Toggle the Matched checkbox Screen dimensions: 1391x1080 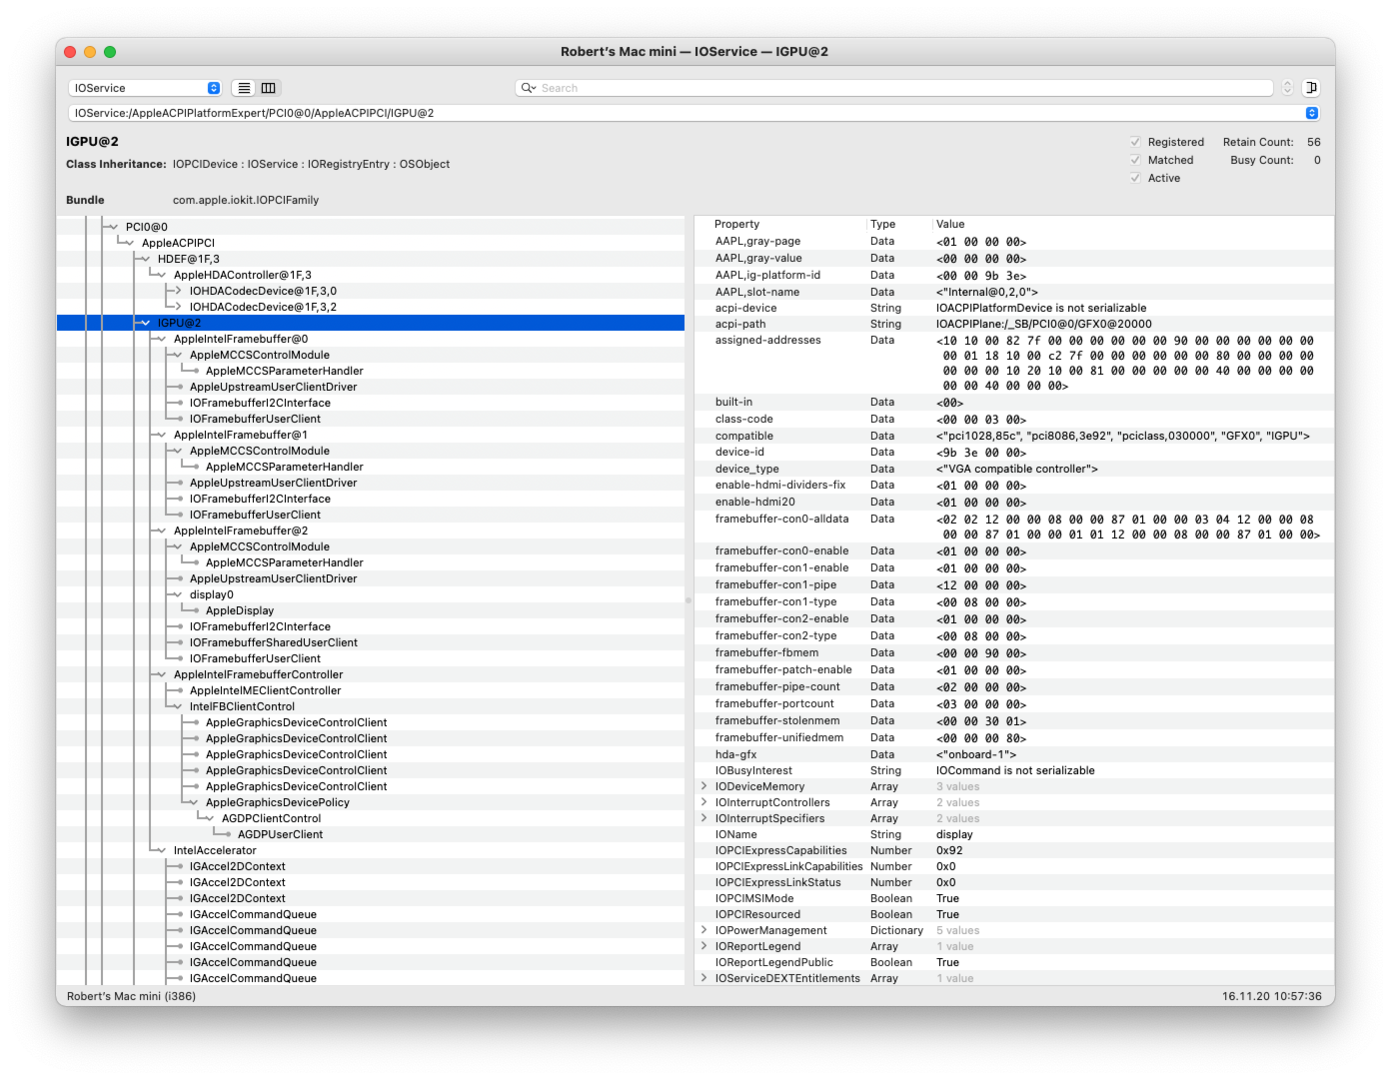pyautogui.click(x=1135, y=160)
